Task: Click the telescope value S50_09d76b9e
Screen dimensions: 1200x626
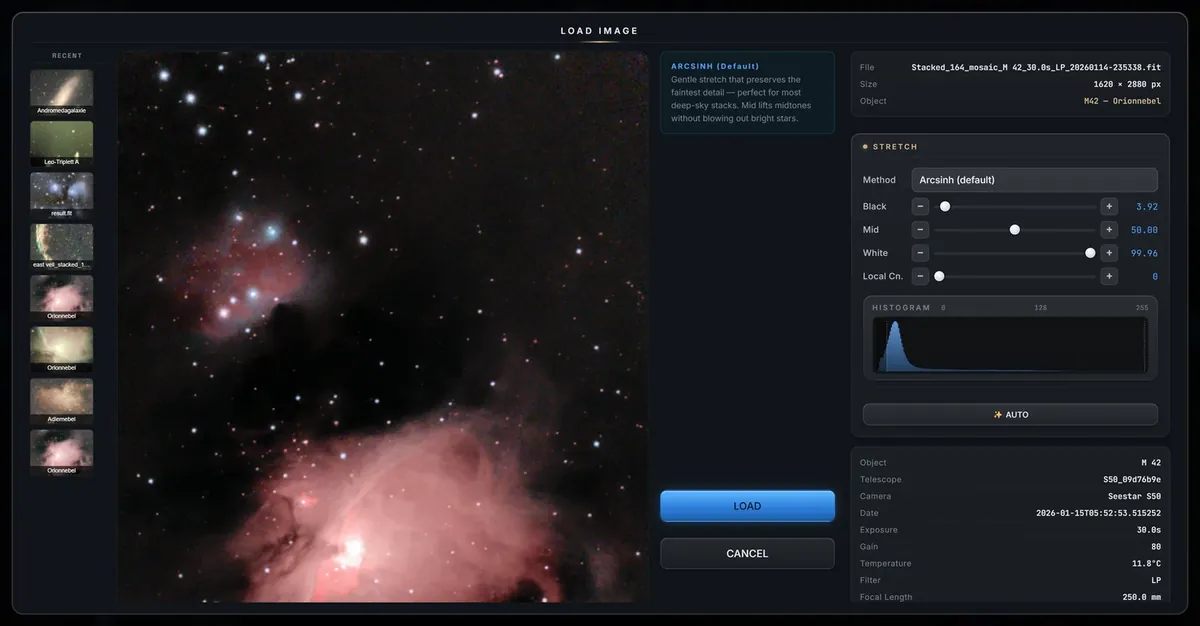Action: pyautogui.click(x=1131, y=479)
